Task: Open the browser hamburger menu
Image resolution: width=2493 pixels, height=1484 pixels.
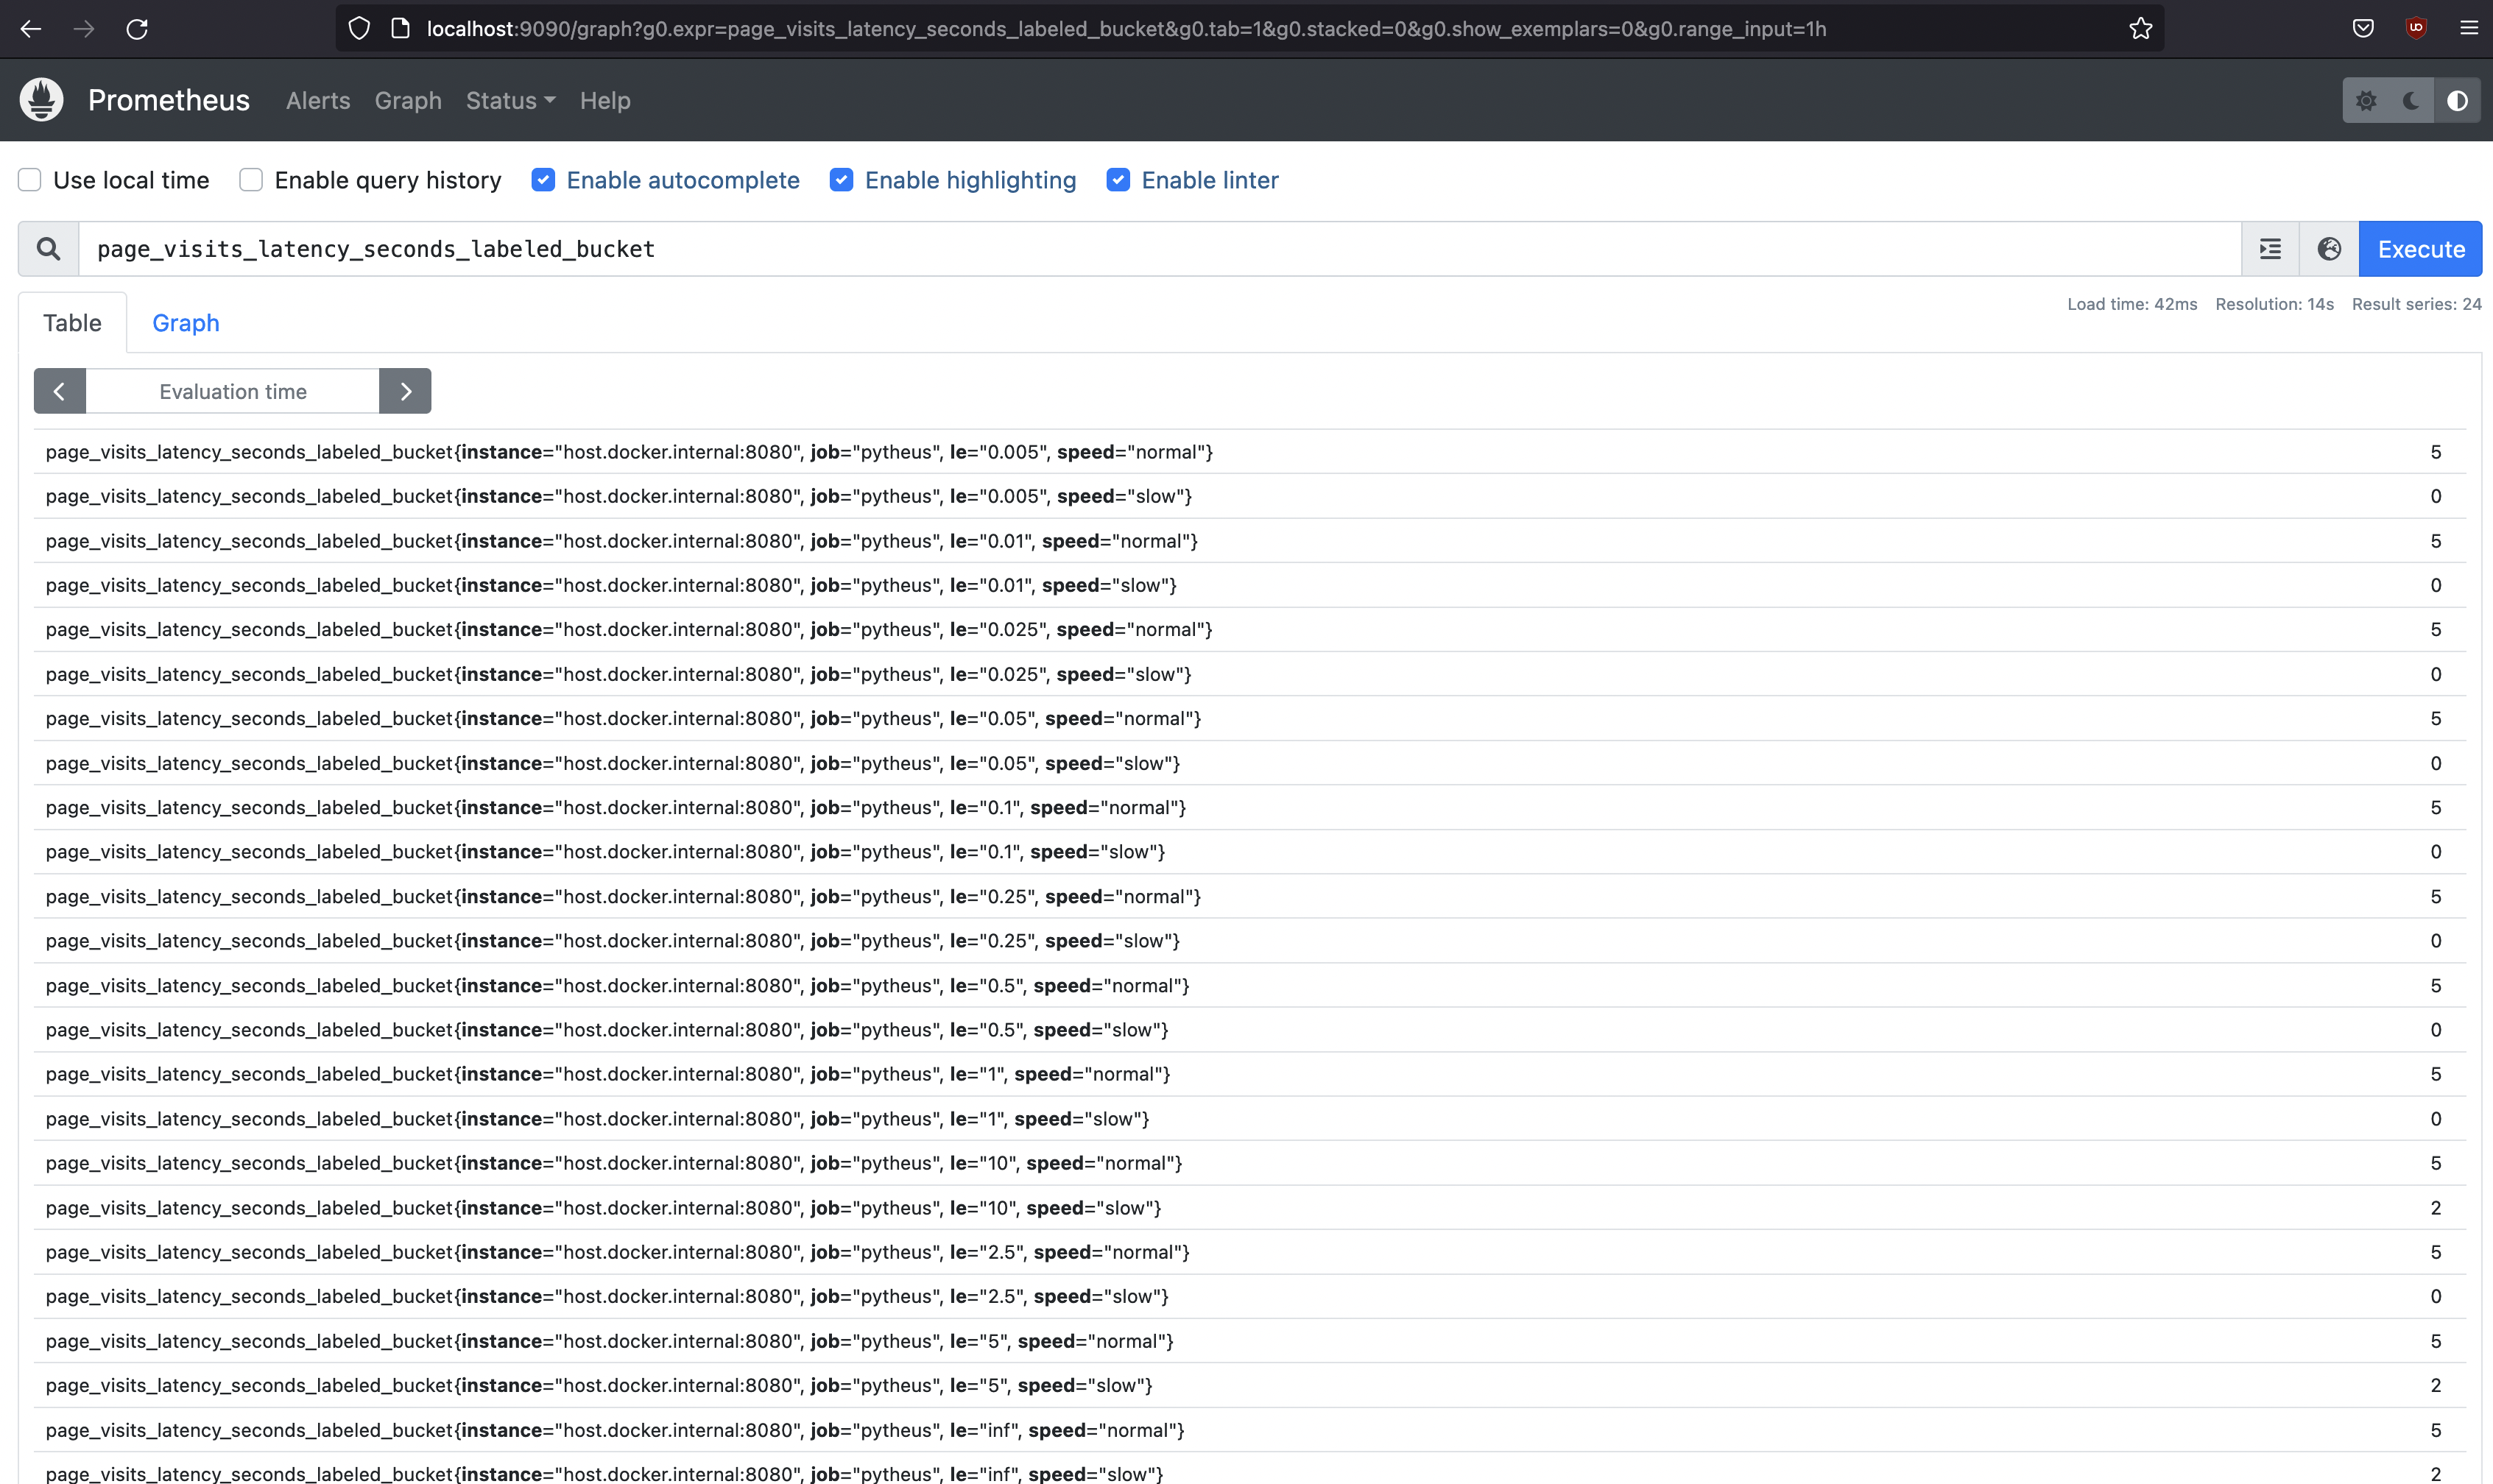Action: (x=2469, y=29)
